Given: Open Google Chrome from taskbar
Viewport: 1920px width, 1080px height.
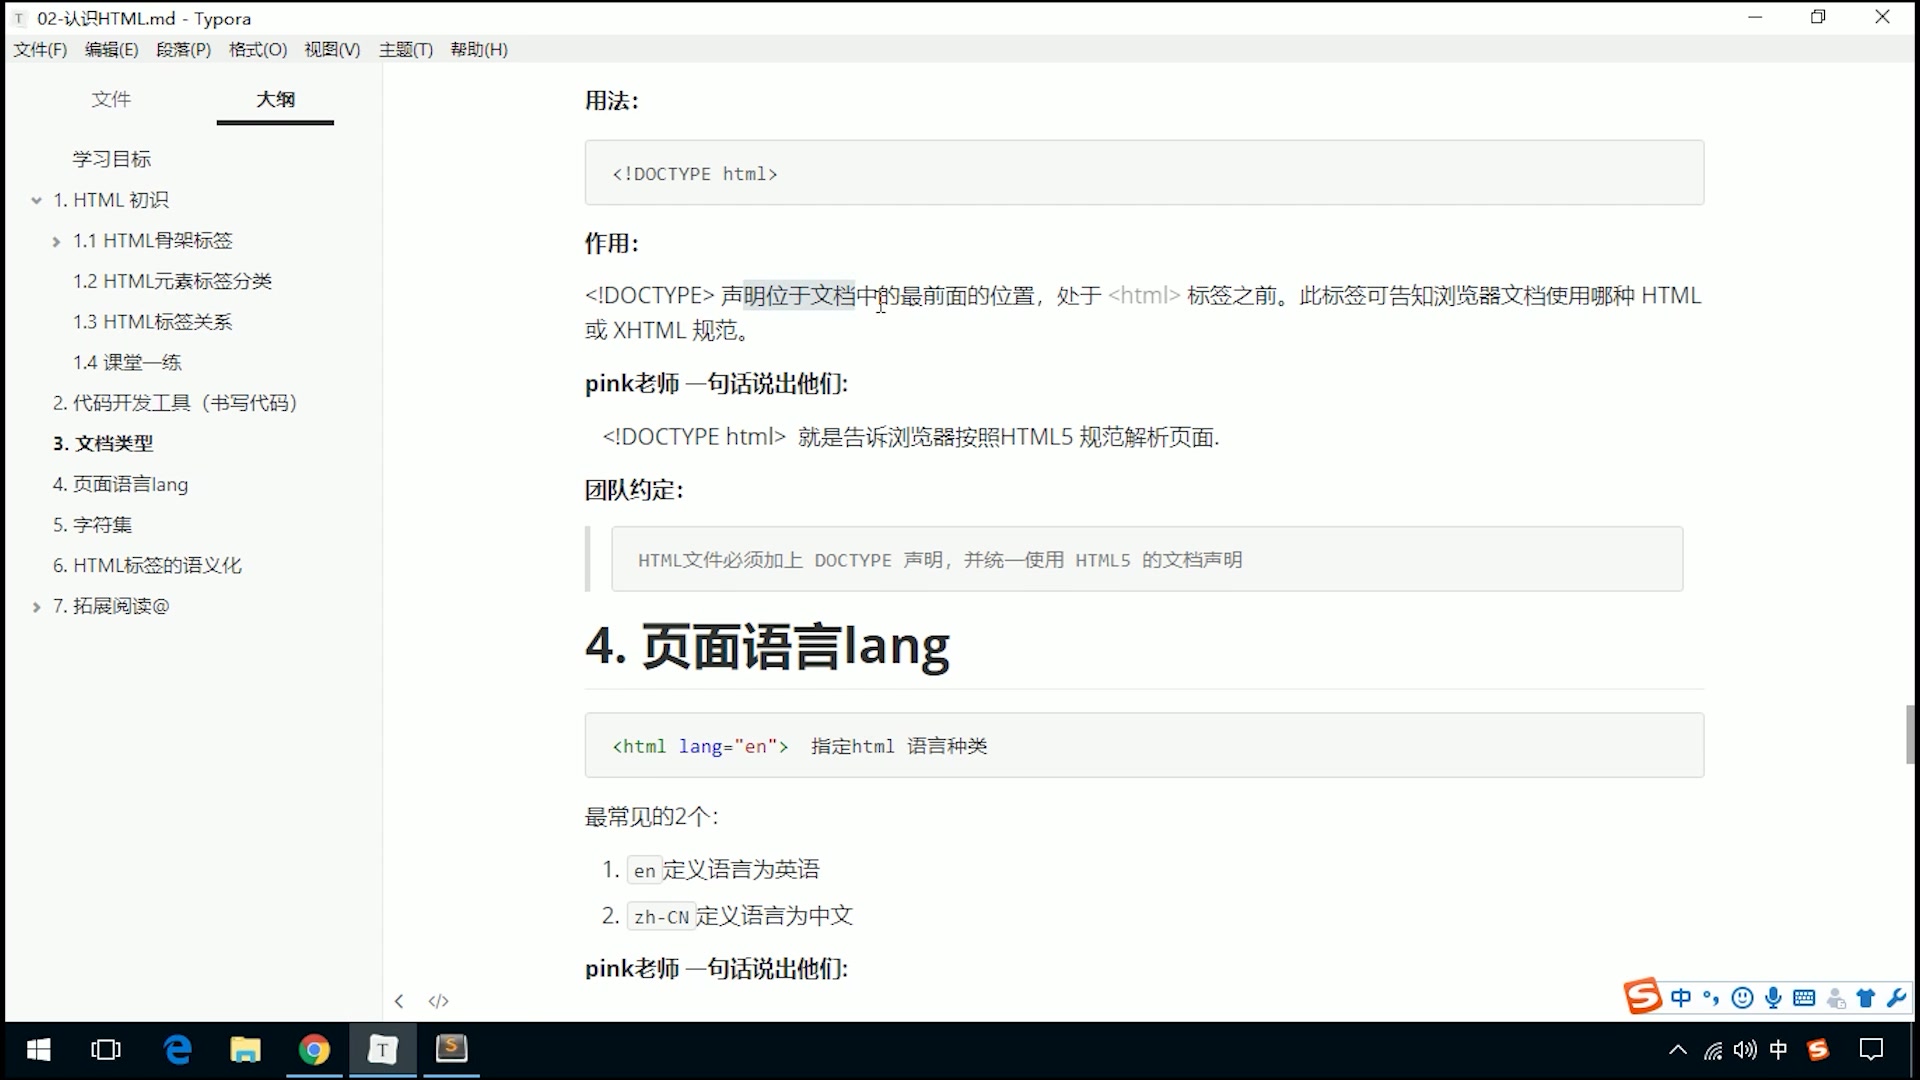Looking at the screenshot, I should pyautogui.click(x=314, y=1050).
